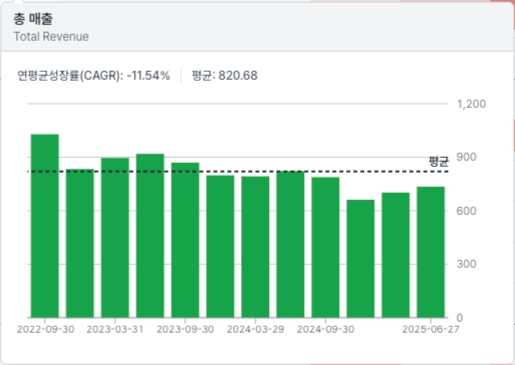Click the average value '평균: 820.68'
The height and width of the screenshot is (365, 515).
coord(225,76)
